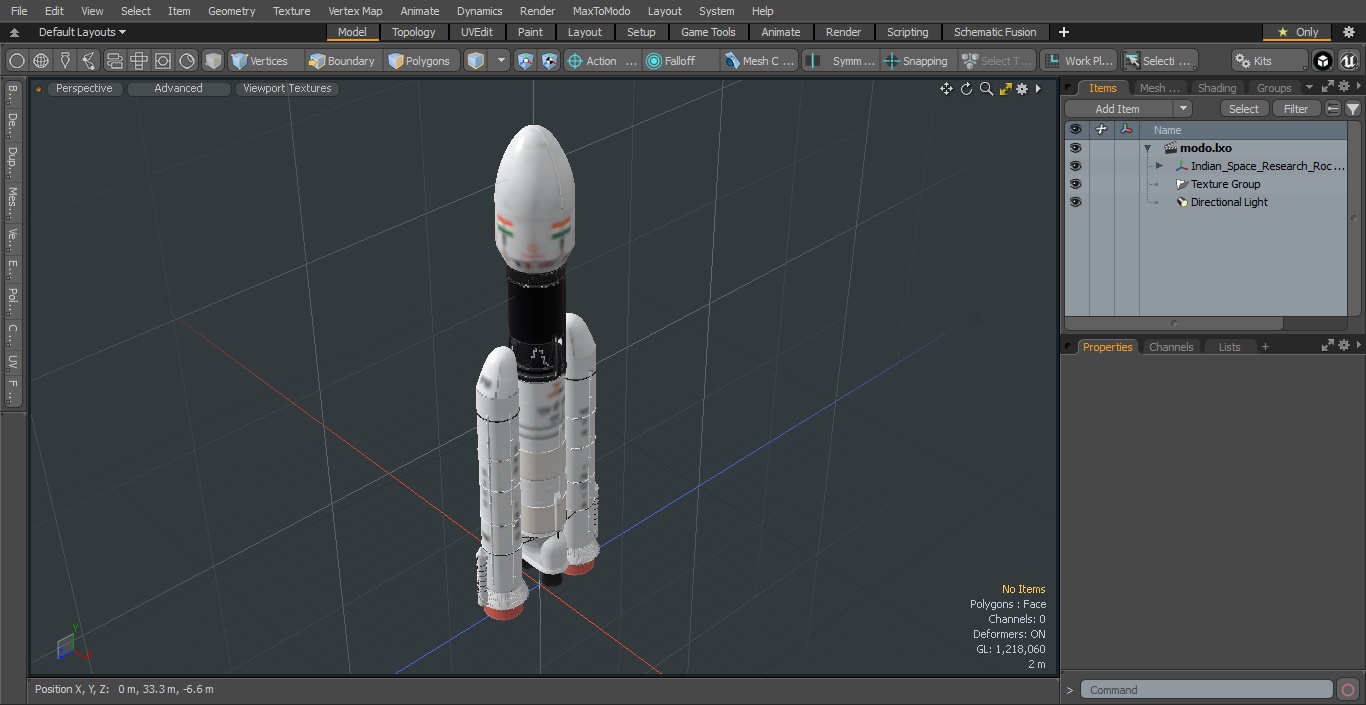Open the Viewport Textures dropdown
The image size is (1366, 705).
[x=287, y=89]
